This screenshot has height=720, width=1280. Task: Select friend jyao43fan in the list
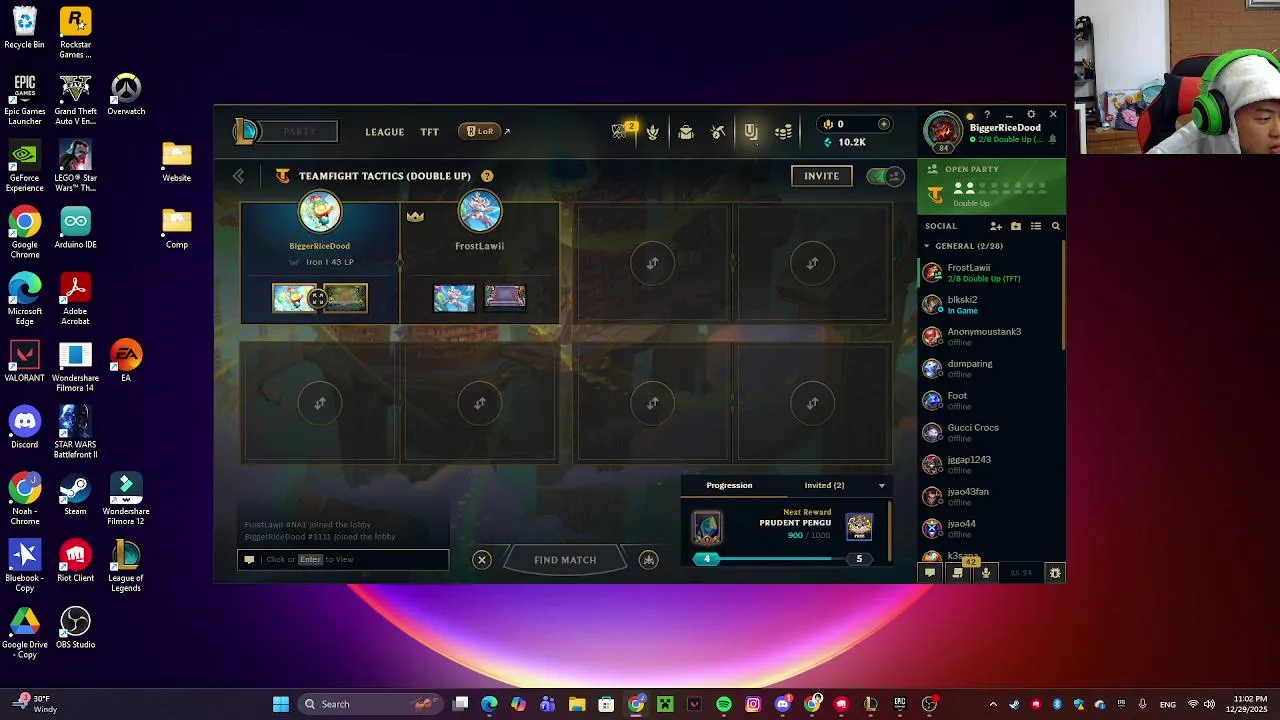[989, 496]
